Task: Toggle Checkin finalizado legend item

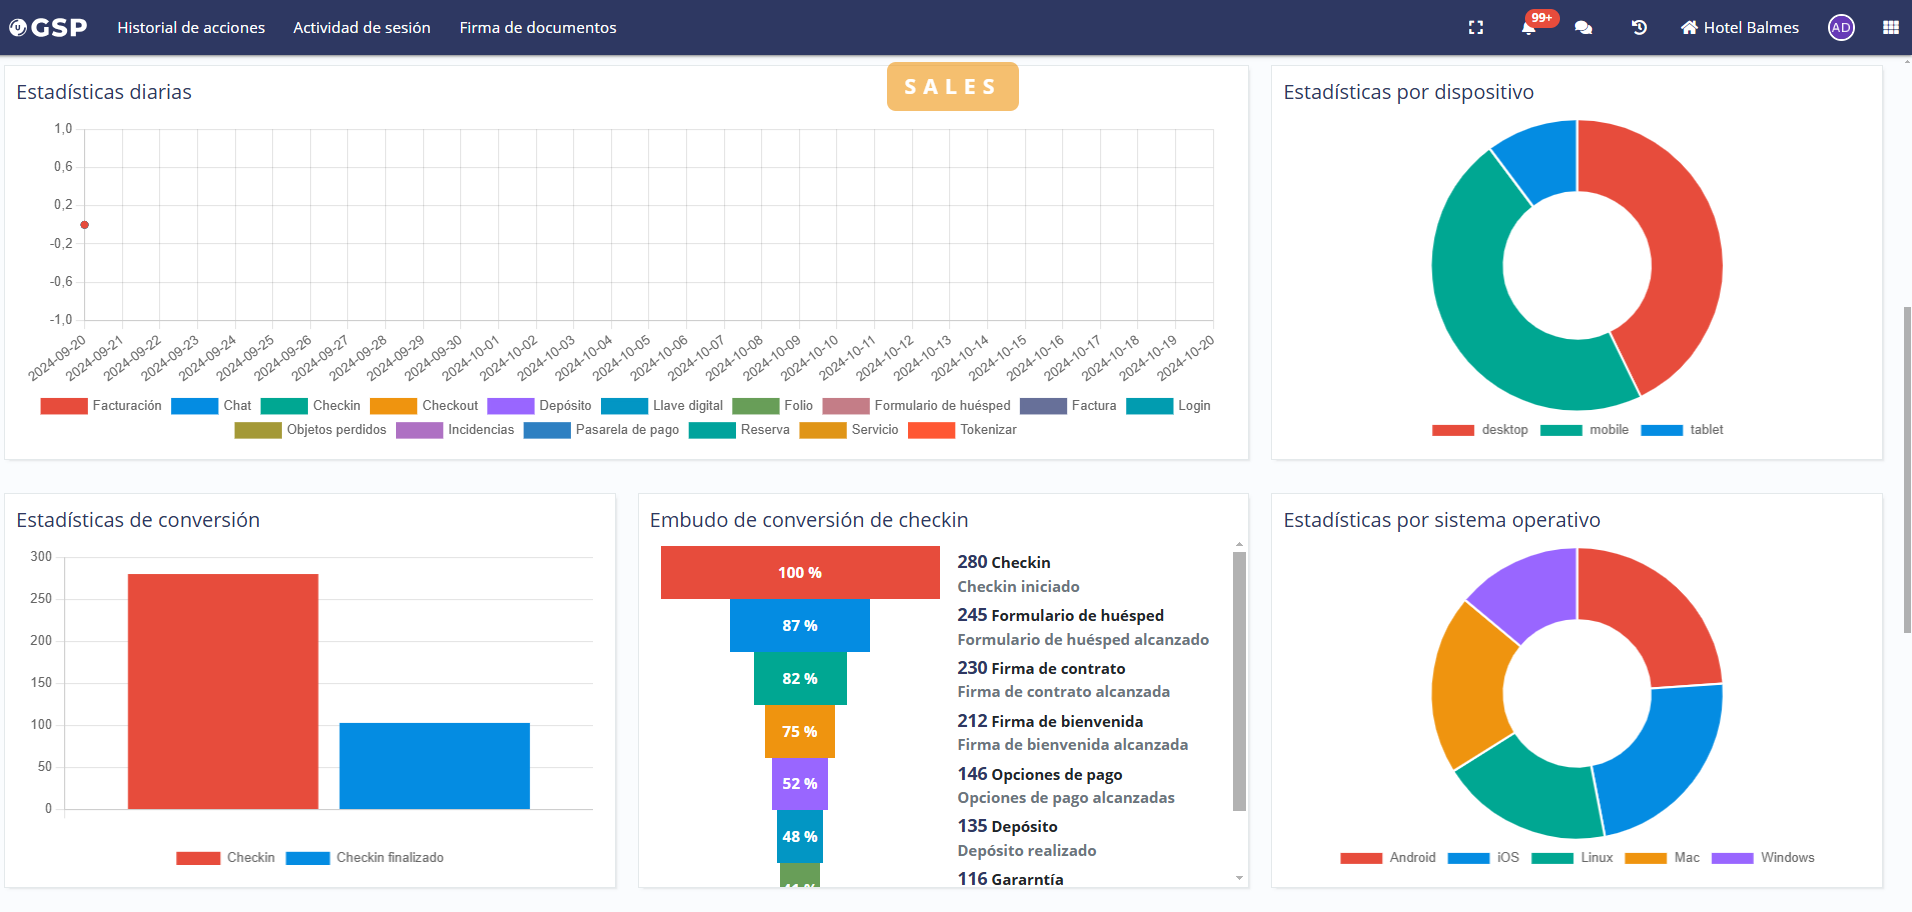Action: pyautogui.click(x=365, y=858)
